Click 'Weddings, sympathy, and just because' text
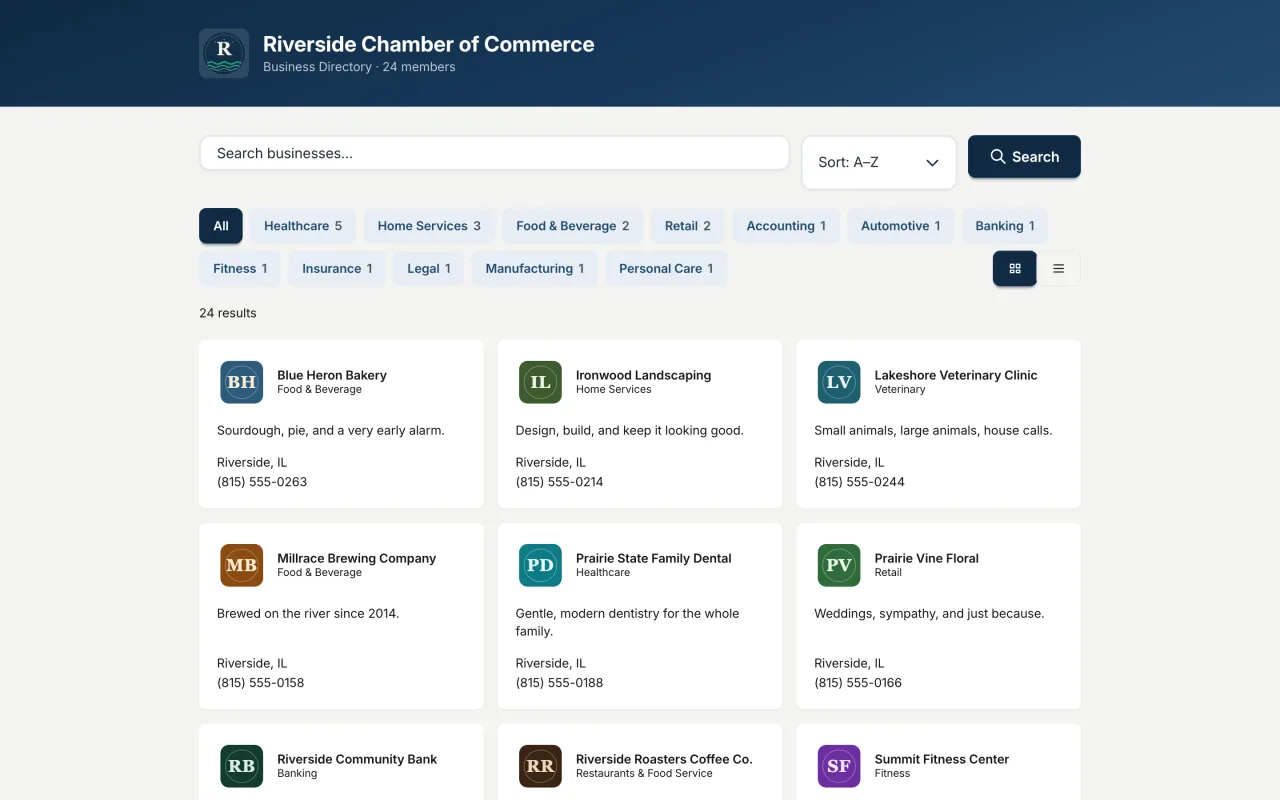The height and width of the screenshot is (800, 1280). point(929,614)
